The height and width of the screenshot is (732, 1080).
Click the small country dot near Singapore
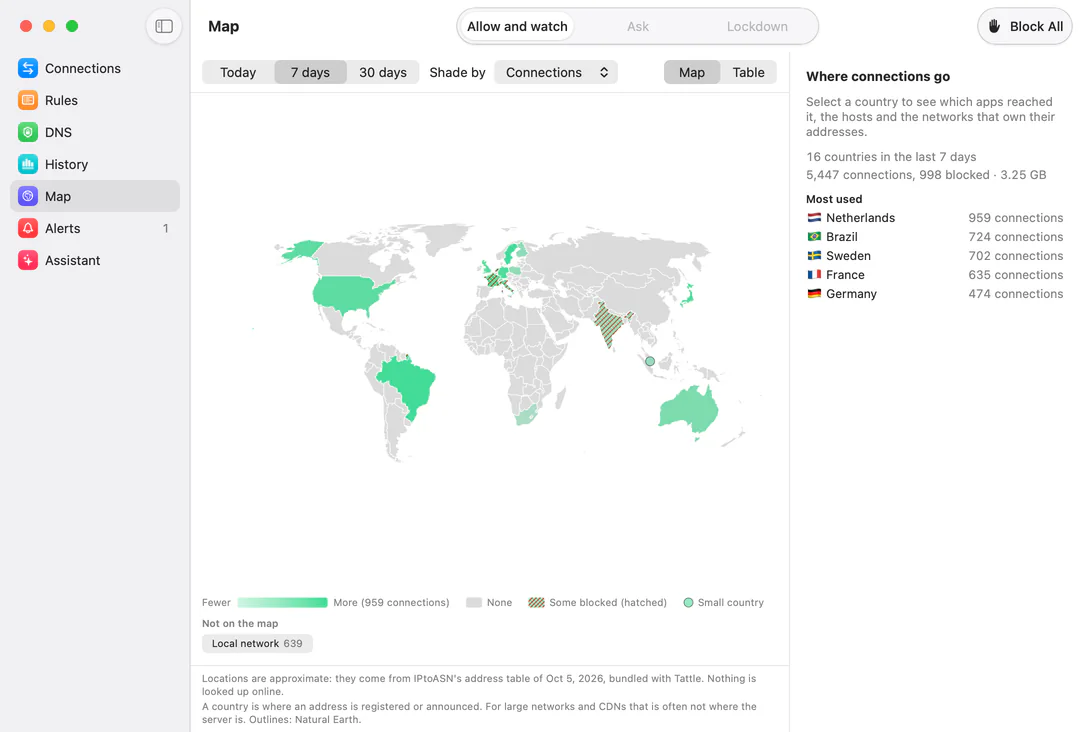click(650, 361)
